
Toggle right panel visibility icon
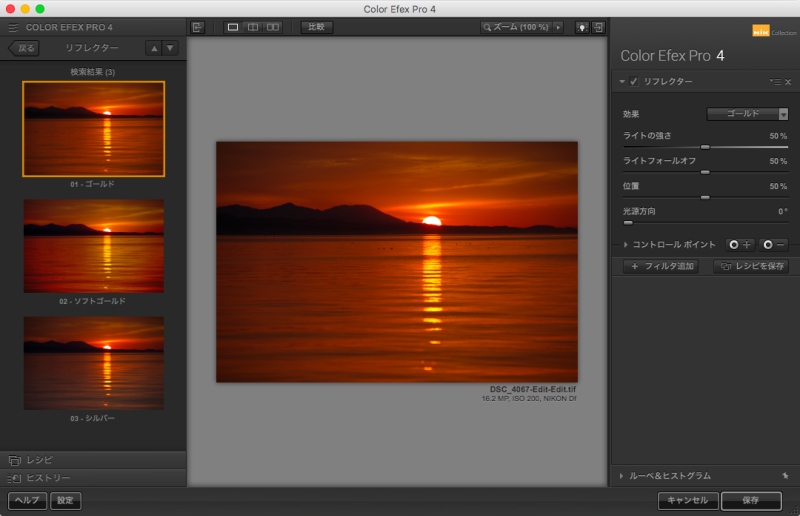pyautogui.click(x=598, y=27)
